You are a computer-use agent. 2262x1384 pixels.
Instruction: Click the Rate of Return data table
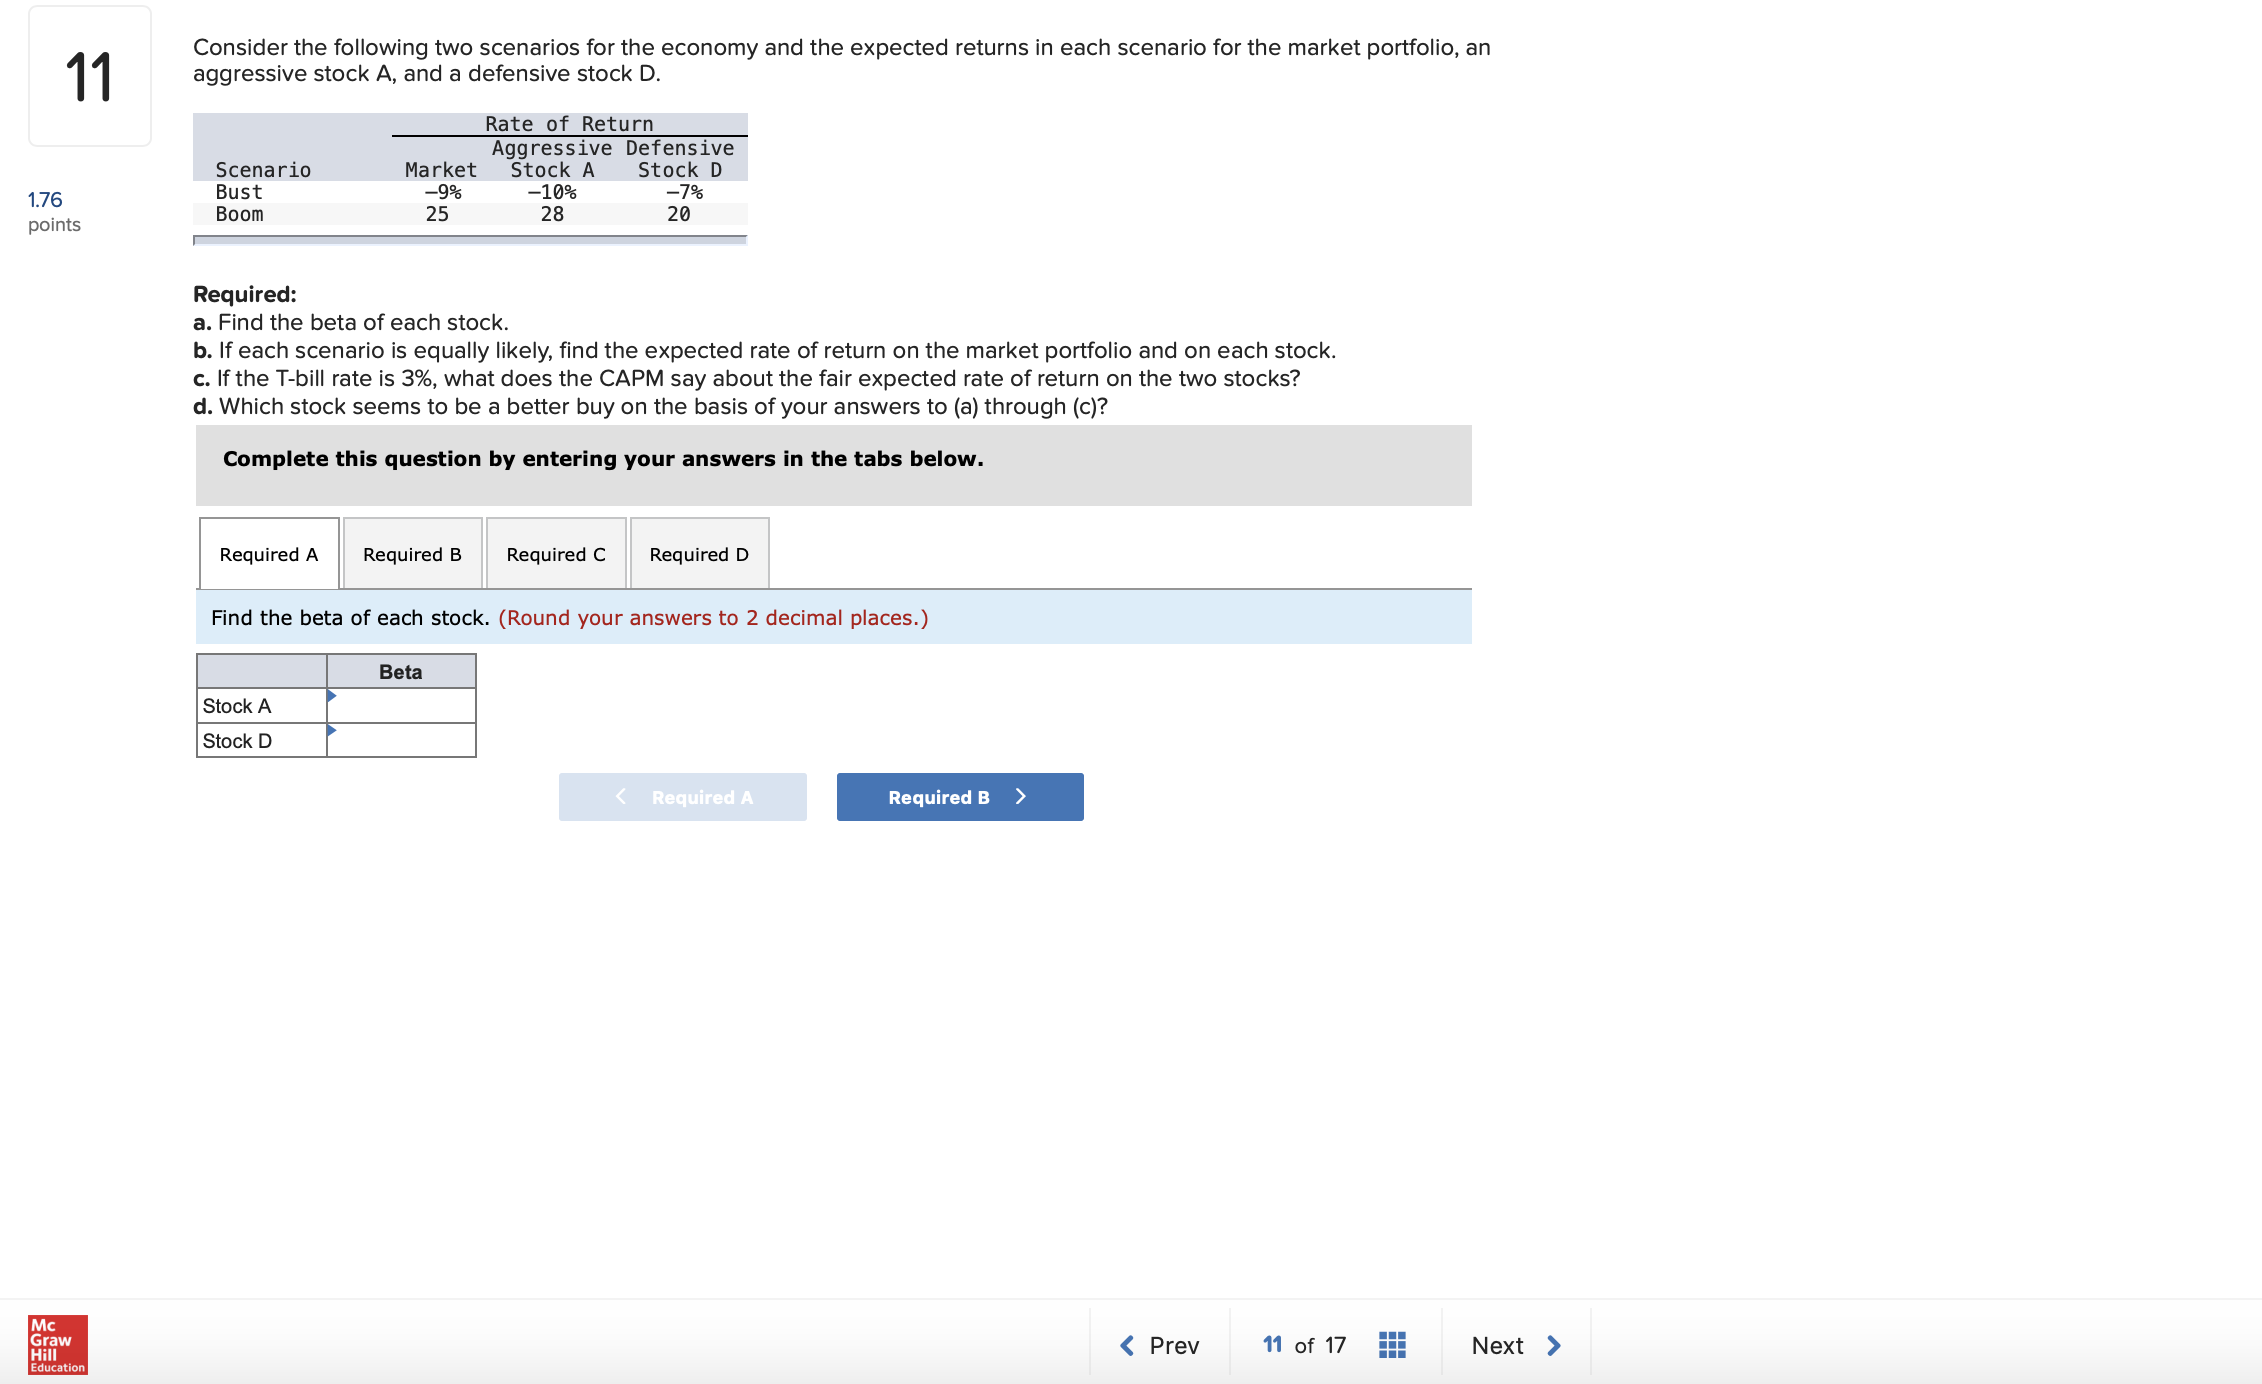point(470,178)
